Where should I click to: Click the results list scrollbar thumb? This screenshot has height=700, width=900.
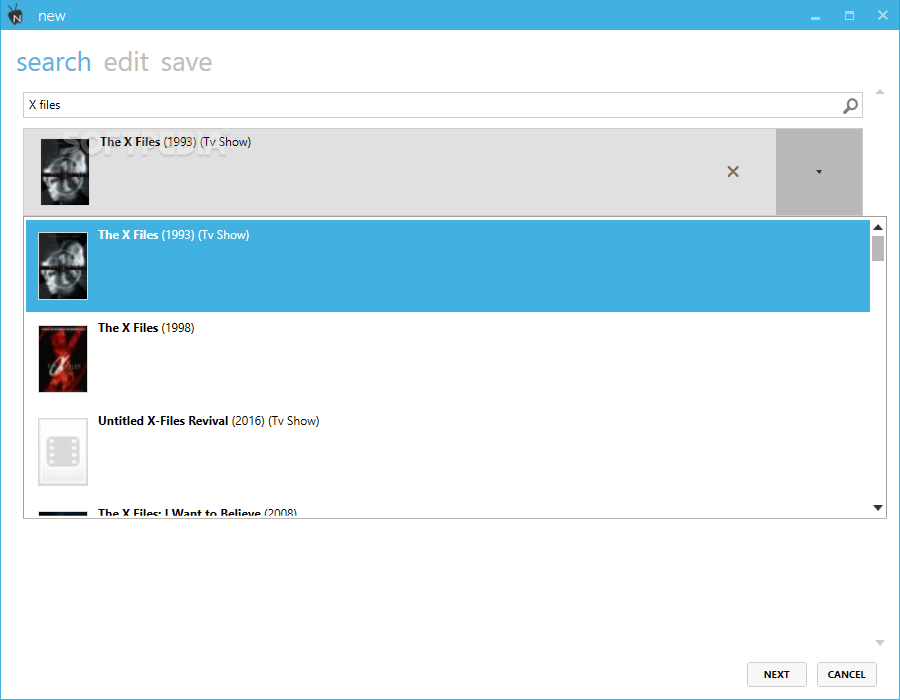click(878, 248)
